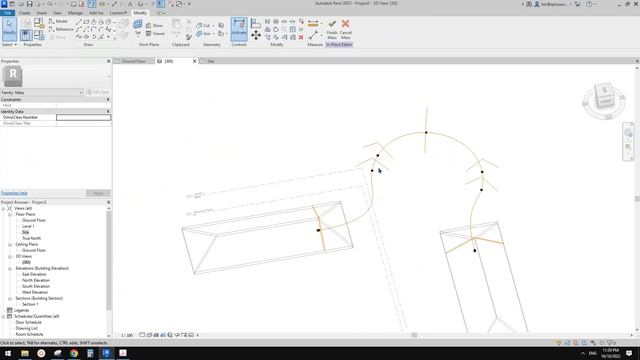
Task: Click the Windows Start button
Action: (8, 353)
